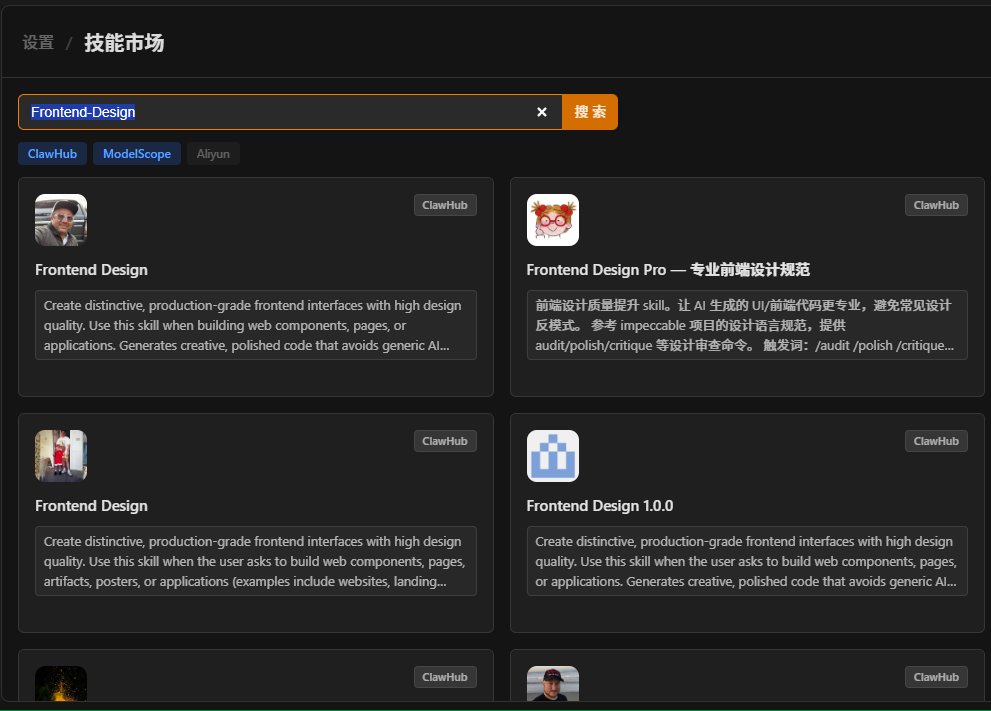991x711 pixels.
Task: Toggle the ModelScope source filter
Action: coord(137,154)
